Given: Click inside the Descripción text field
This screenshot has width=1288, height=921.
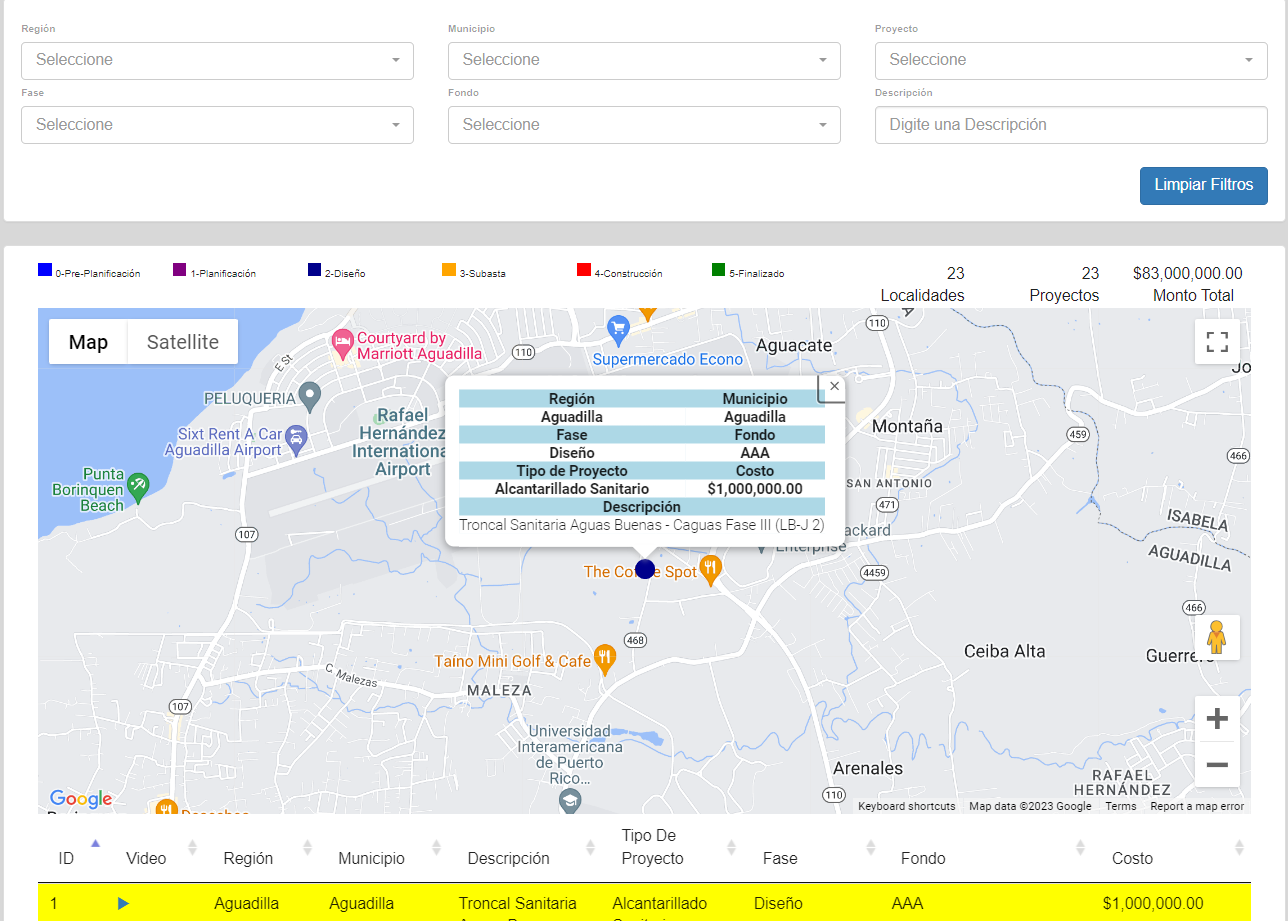Looking at the screenshot, I should (x=1071, y=125).
